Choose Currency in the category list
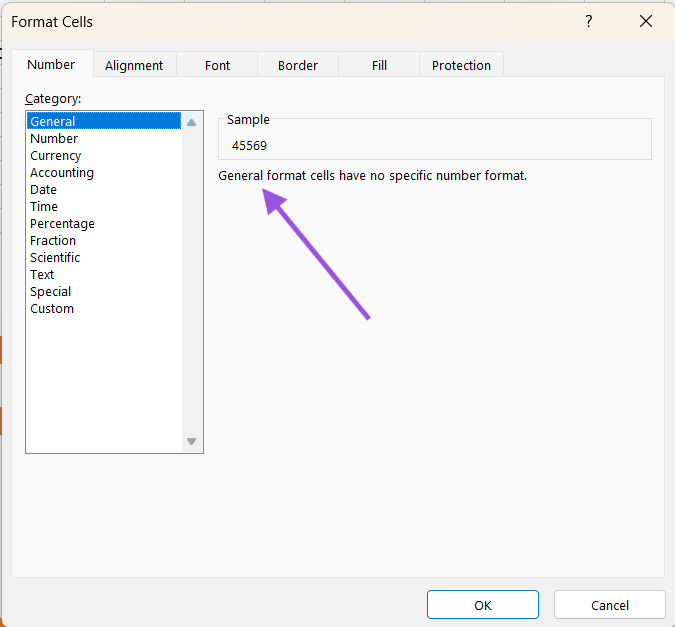675x627 pixels. coord(104,155)
